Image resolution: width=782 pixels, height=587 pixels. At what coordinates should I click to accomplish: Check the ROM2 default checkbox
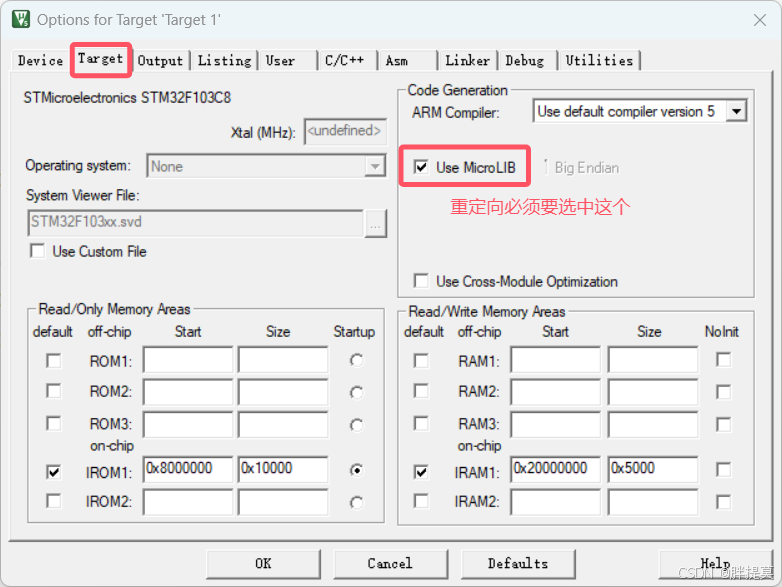pos(53,391)
